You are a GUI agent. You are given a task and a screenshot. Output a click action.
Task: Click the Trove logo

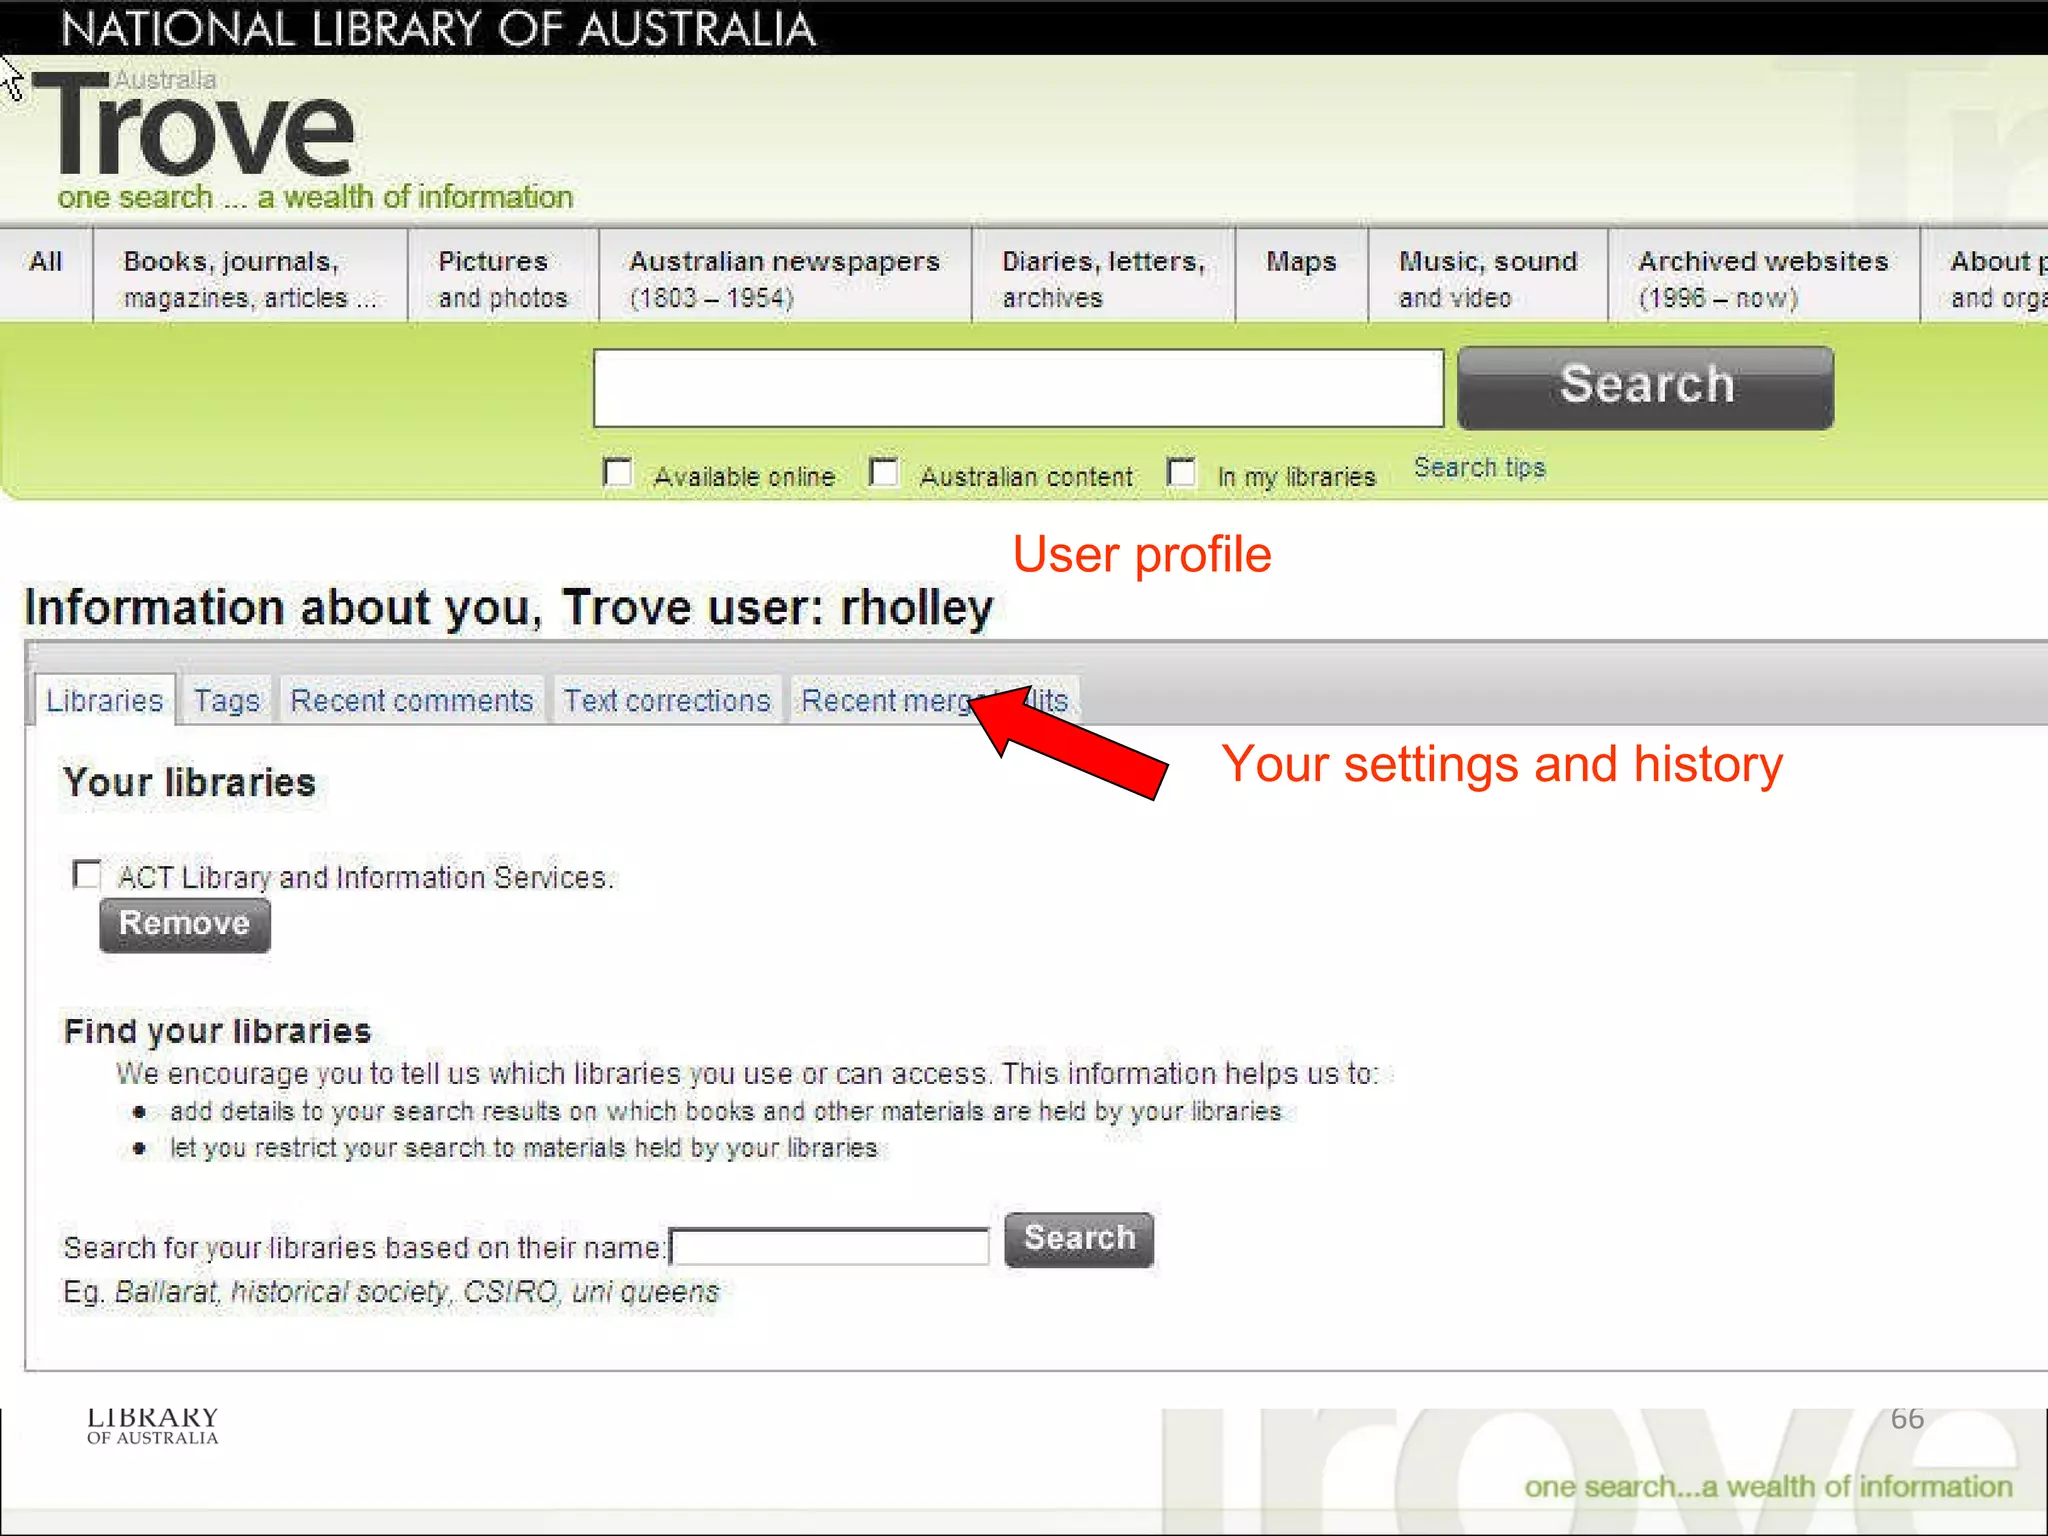point(194,124)
